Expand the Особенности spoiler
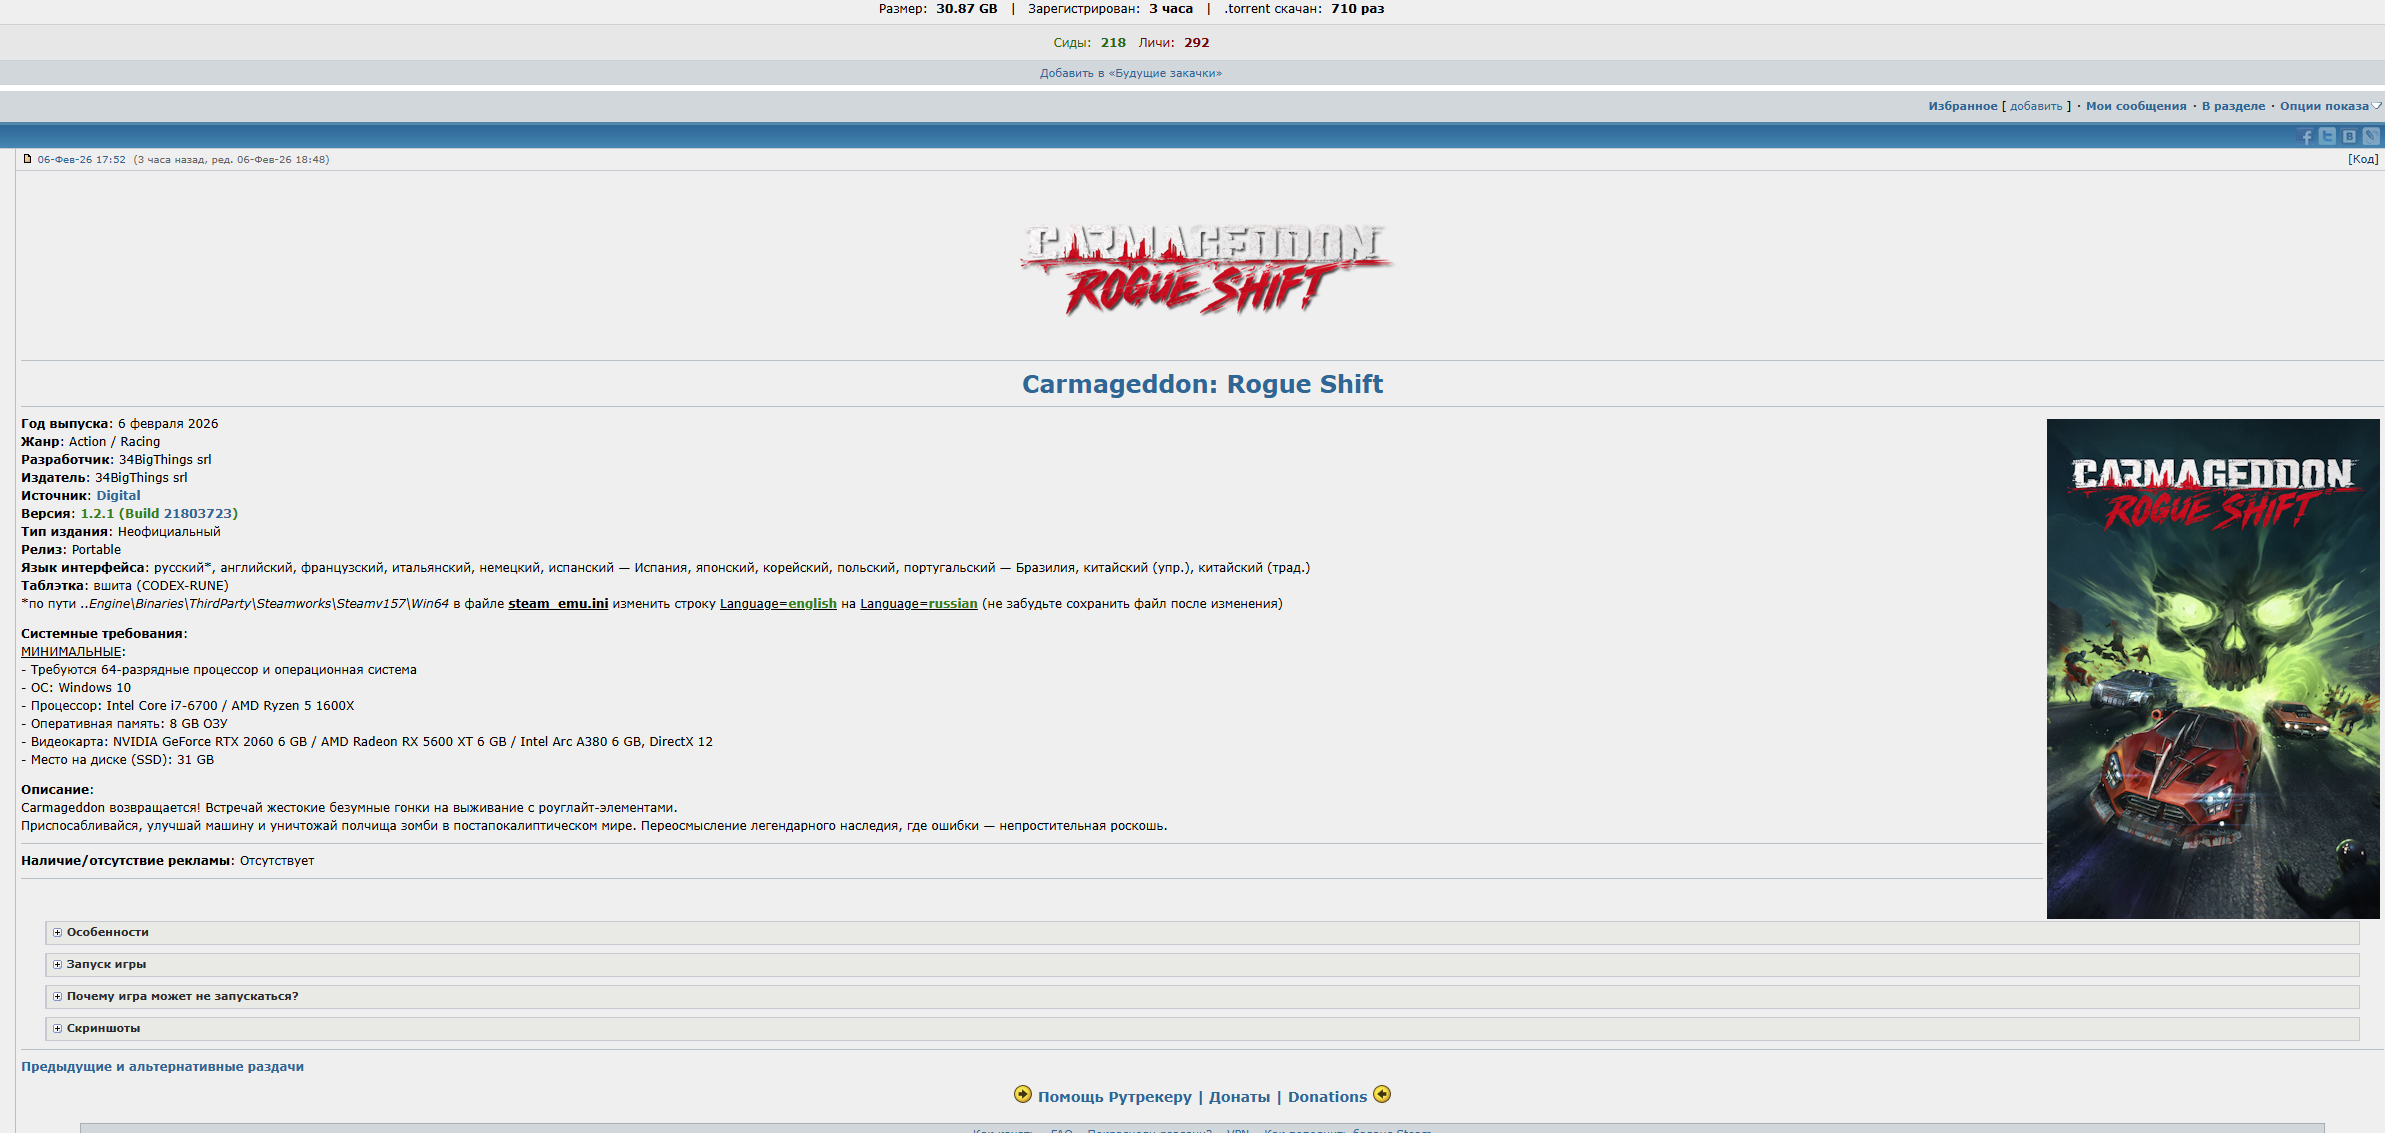 (107, 932)
